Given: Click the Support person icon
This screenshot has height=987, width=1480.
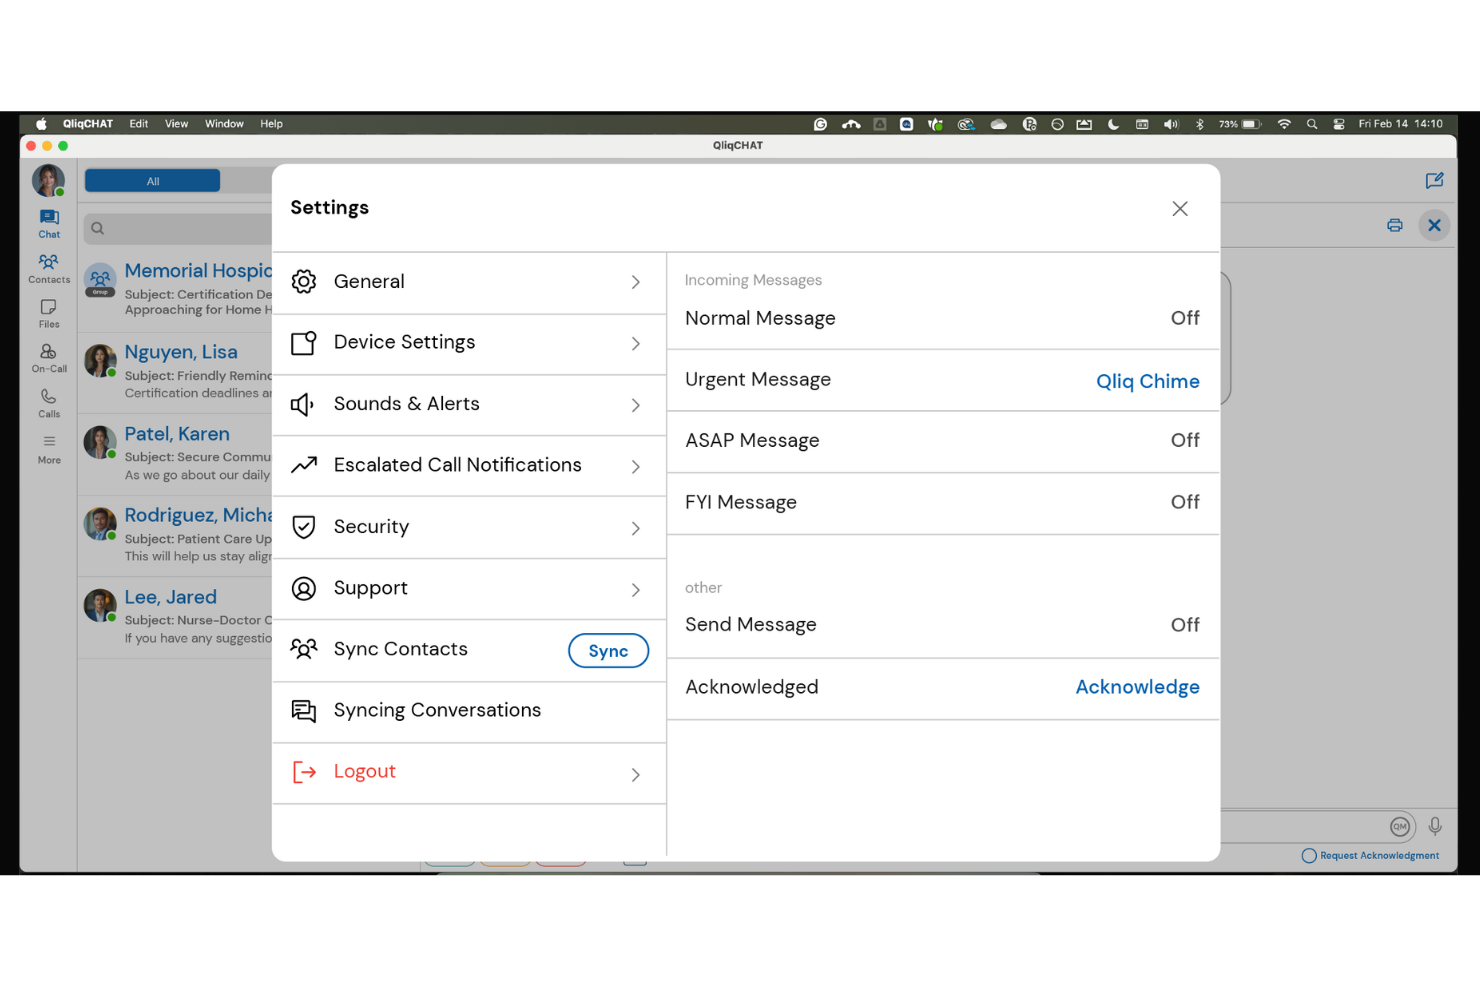Looking at the screenshot, I should pyautogui.click(x=304, y=588).
